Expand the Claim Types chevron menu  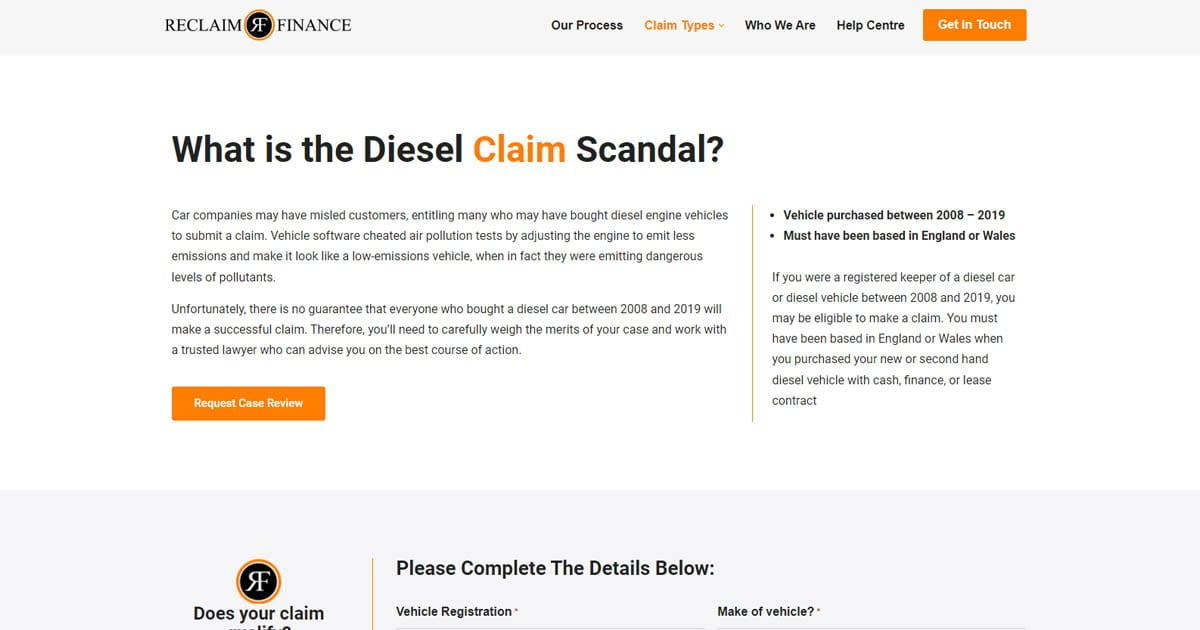coord(722,25)
